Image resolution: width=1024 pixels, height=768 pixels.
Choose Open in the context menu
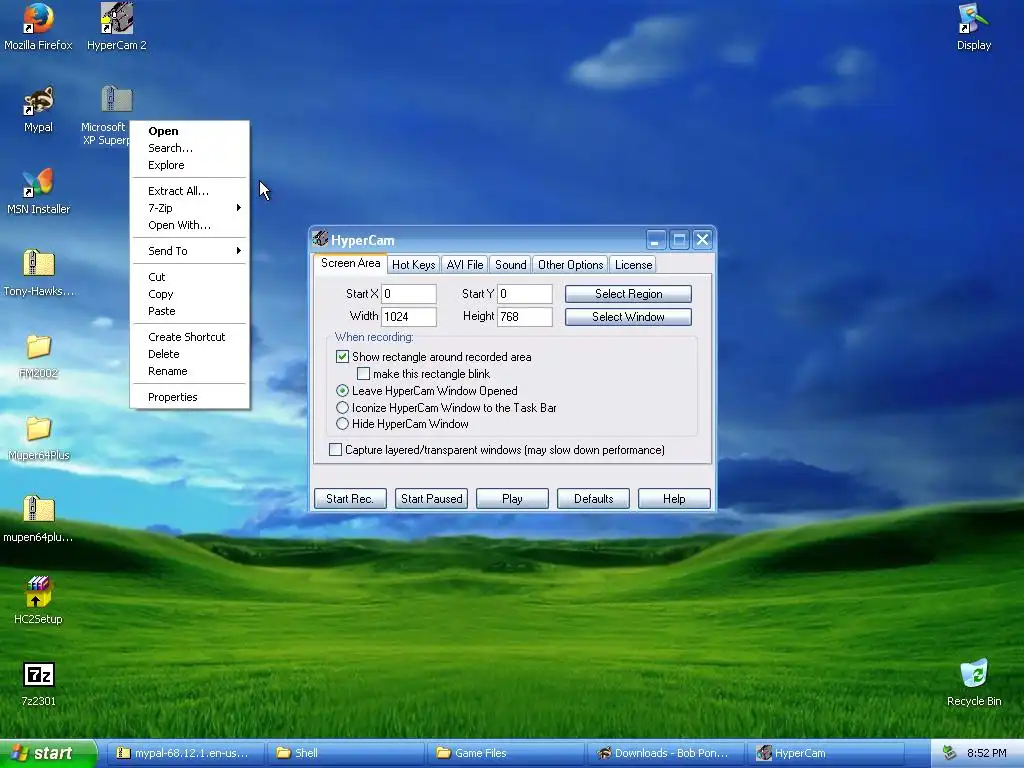pyautogui.click(x=189, y=131)
